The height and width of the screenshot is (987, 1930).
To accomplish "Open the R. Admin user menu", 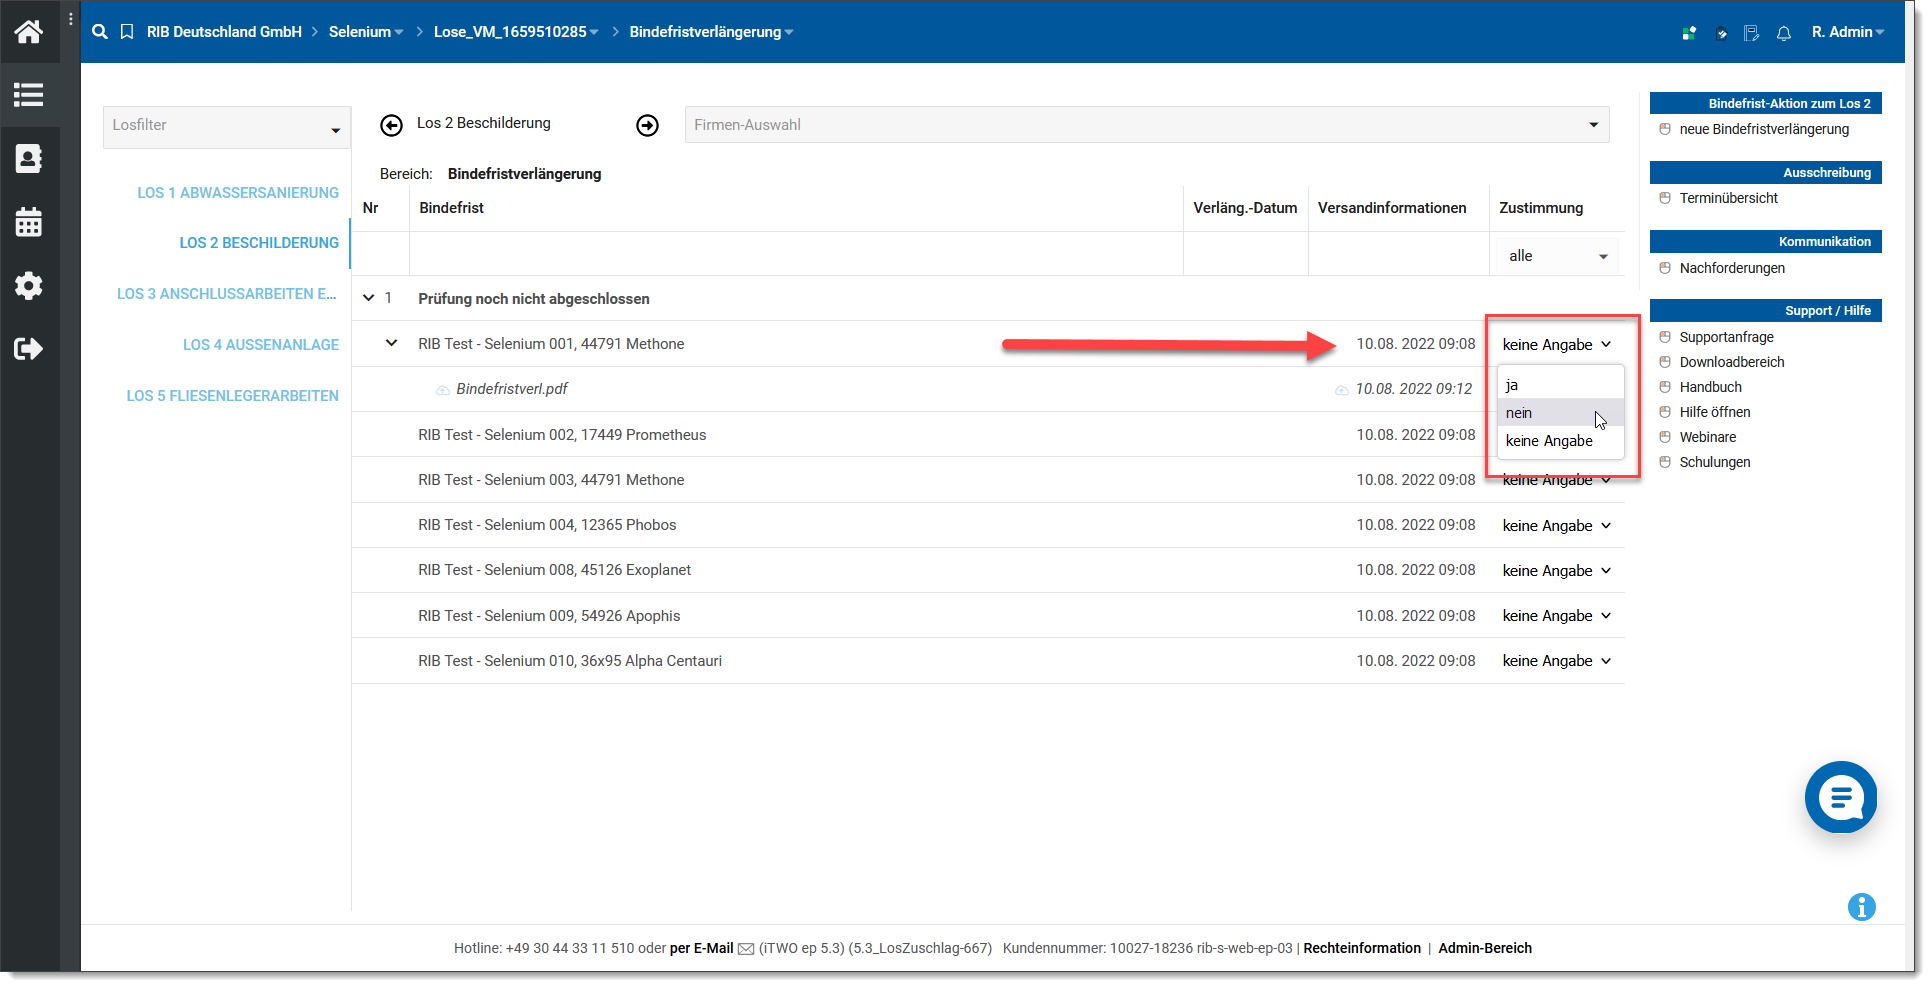I will coord(1847,32).
